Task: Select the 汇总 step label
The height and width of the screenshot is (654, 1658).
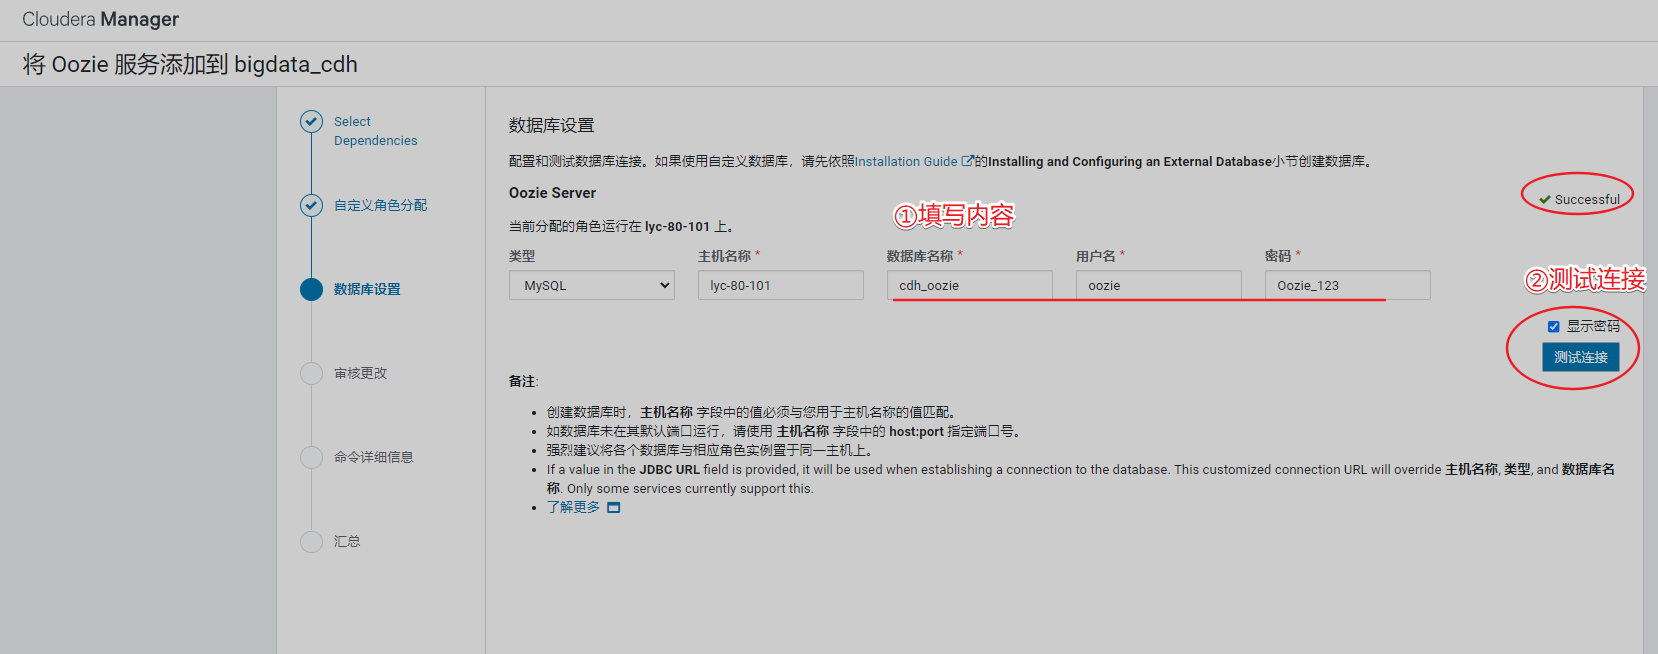Action: [x=347, y=541]
